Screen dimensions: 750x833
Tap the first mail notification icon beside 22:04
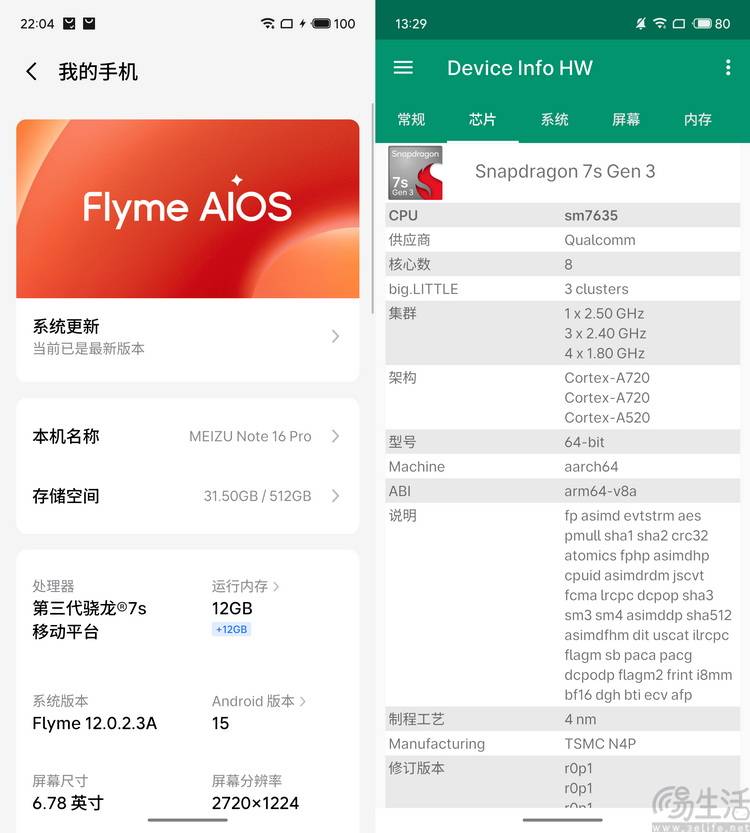click(69, 23)
